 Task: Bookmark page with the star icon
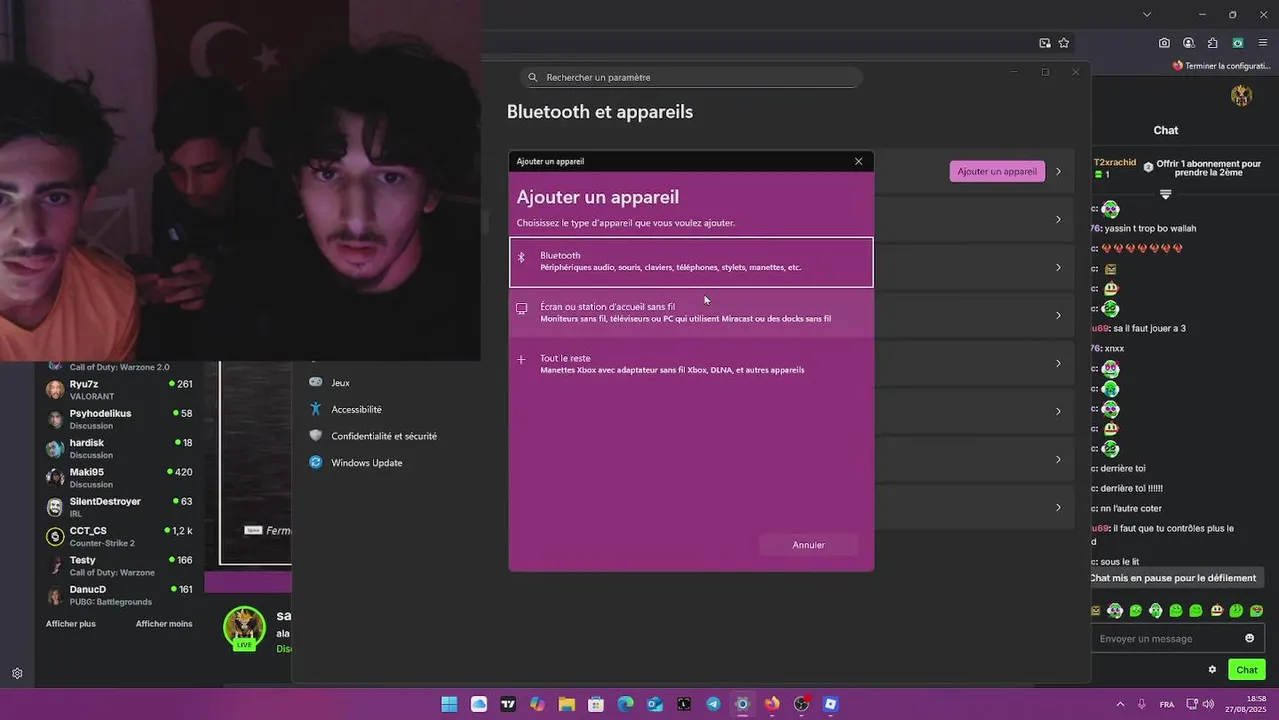click(x=1064, y=43)
